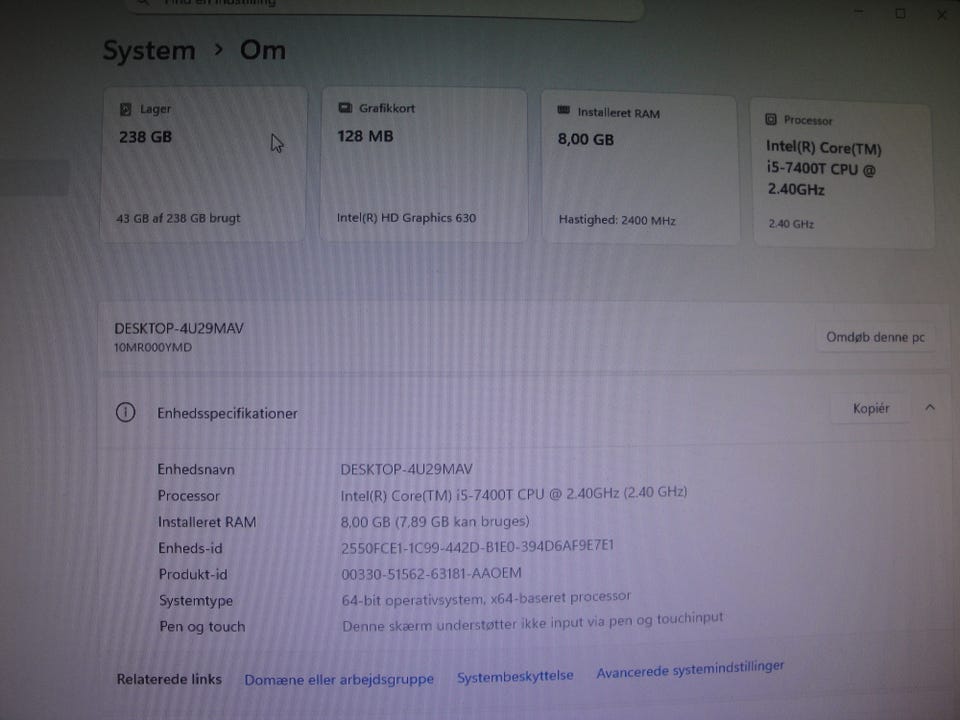Click the Processor chip icon

[771, 119]
